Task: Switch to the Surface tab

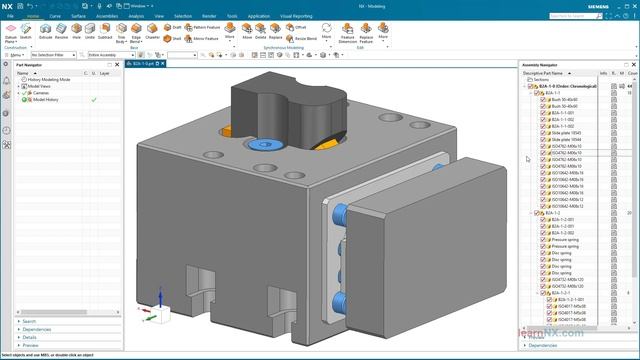Action: [78, 16]
